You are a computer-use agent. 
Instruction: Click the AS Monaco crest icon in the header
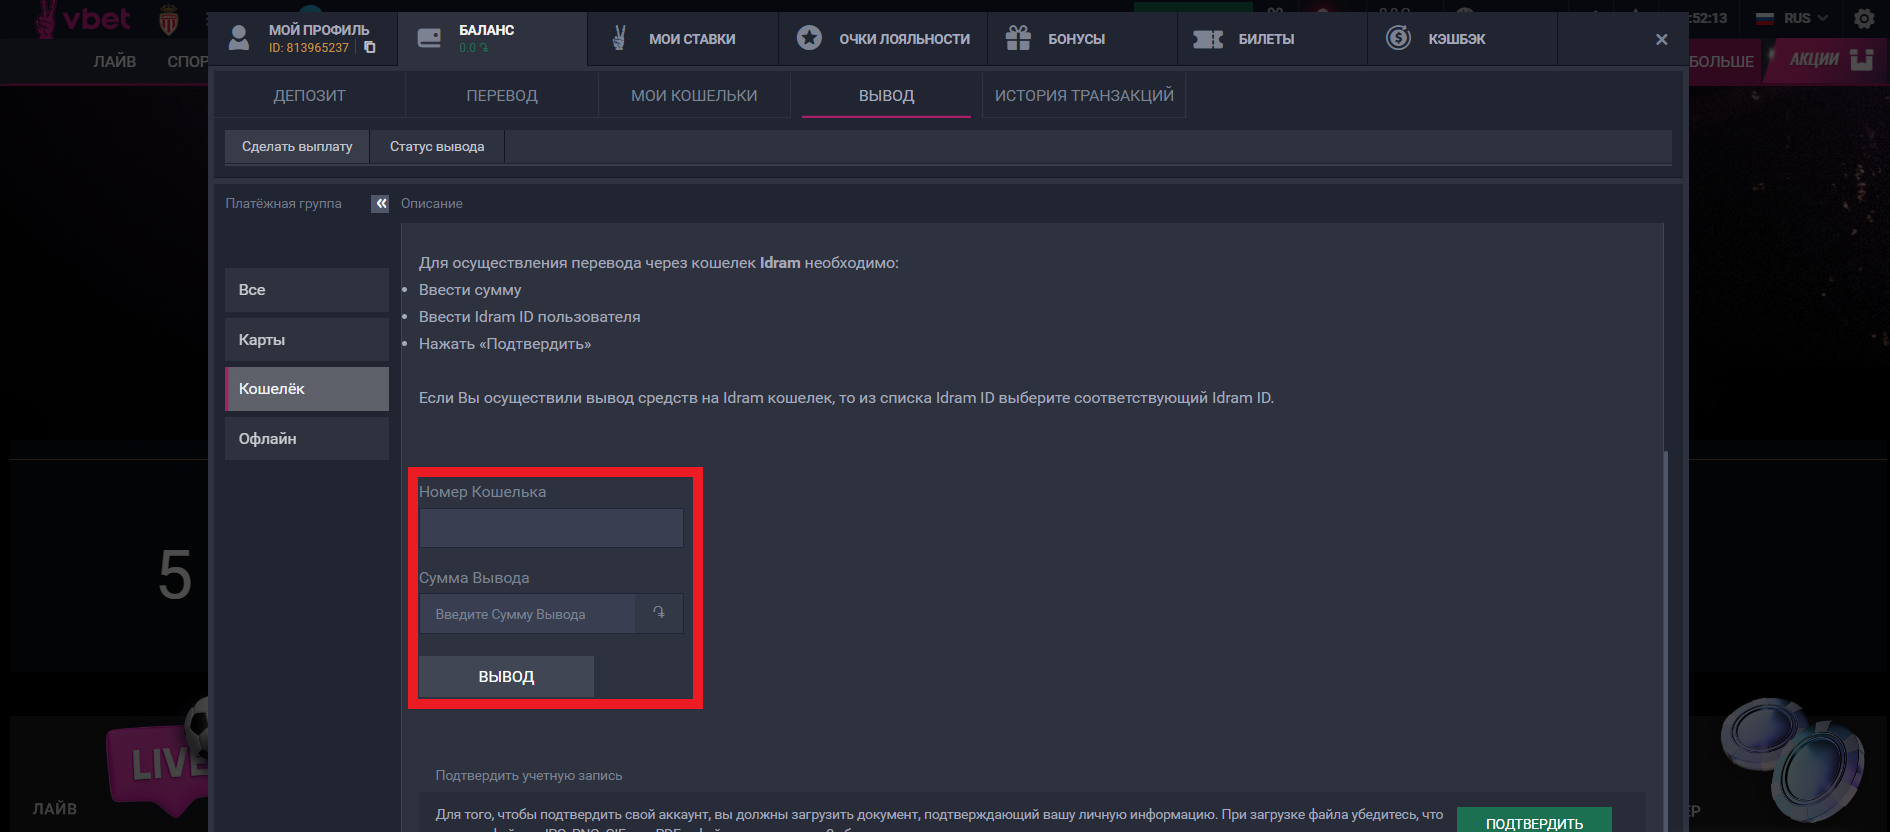pos(169,20)
